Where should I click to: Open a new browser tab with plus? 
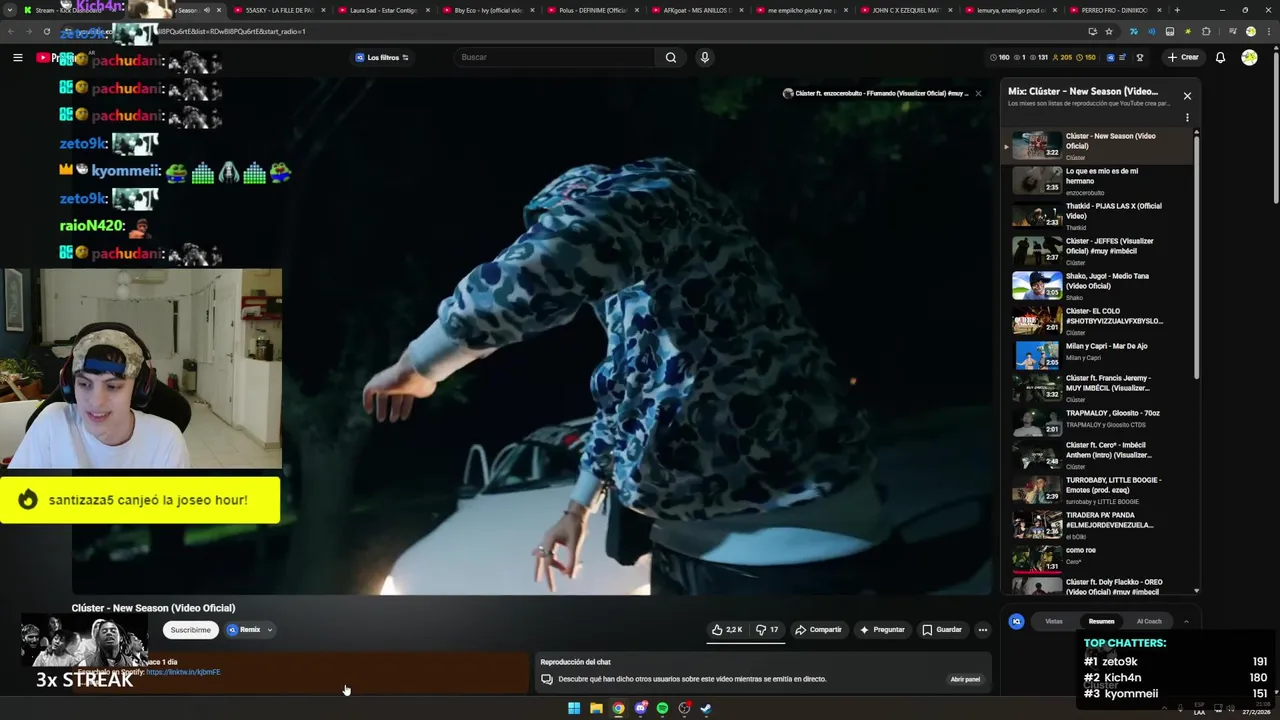(1177, 10)
